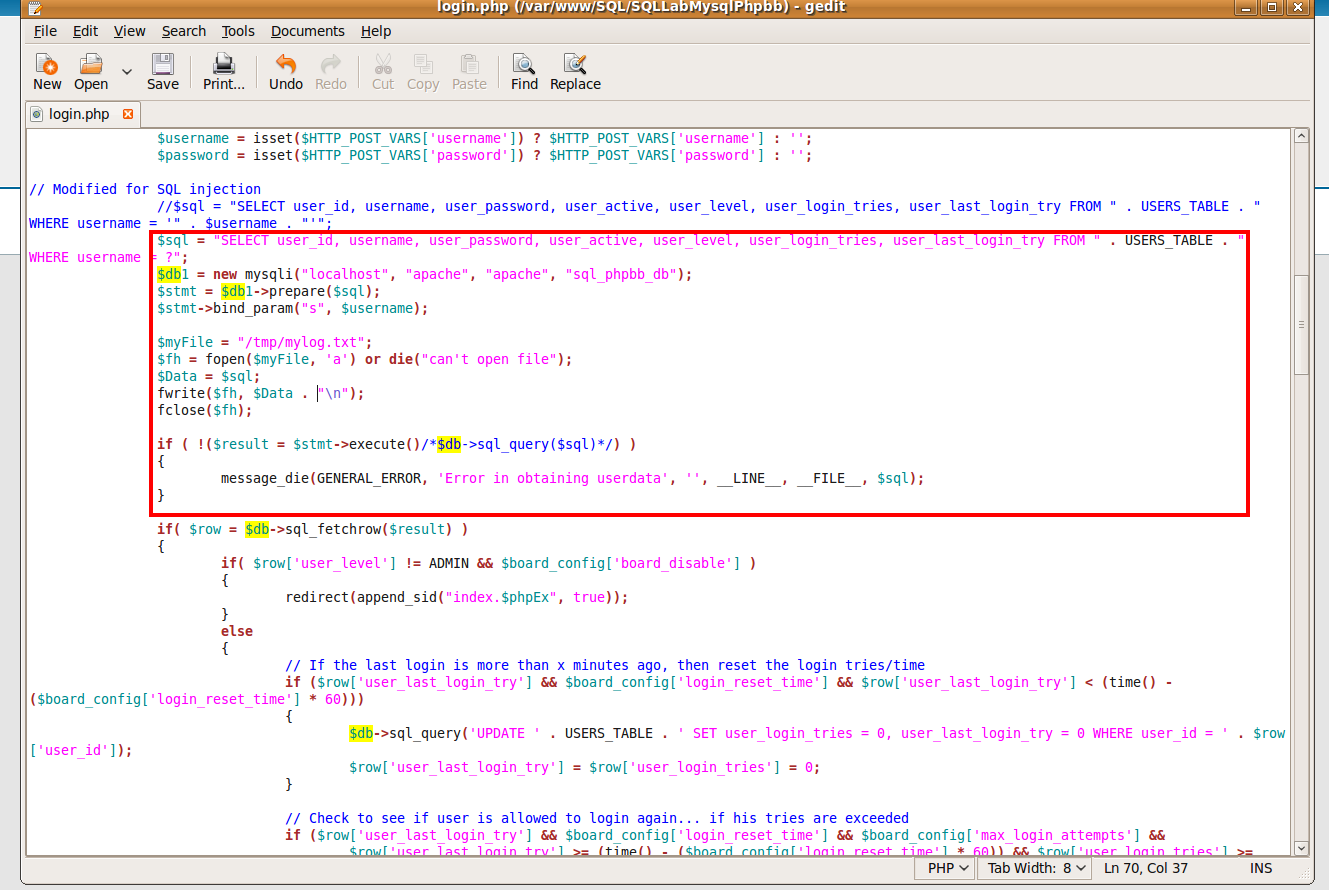
Task: Open the Documents menu
Action: coord(307,31)
